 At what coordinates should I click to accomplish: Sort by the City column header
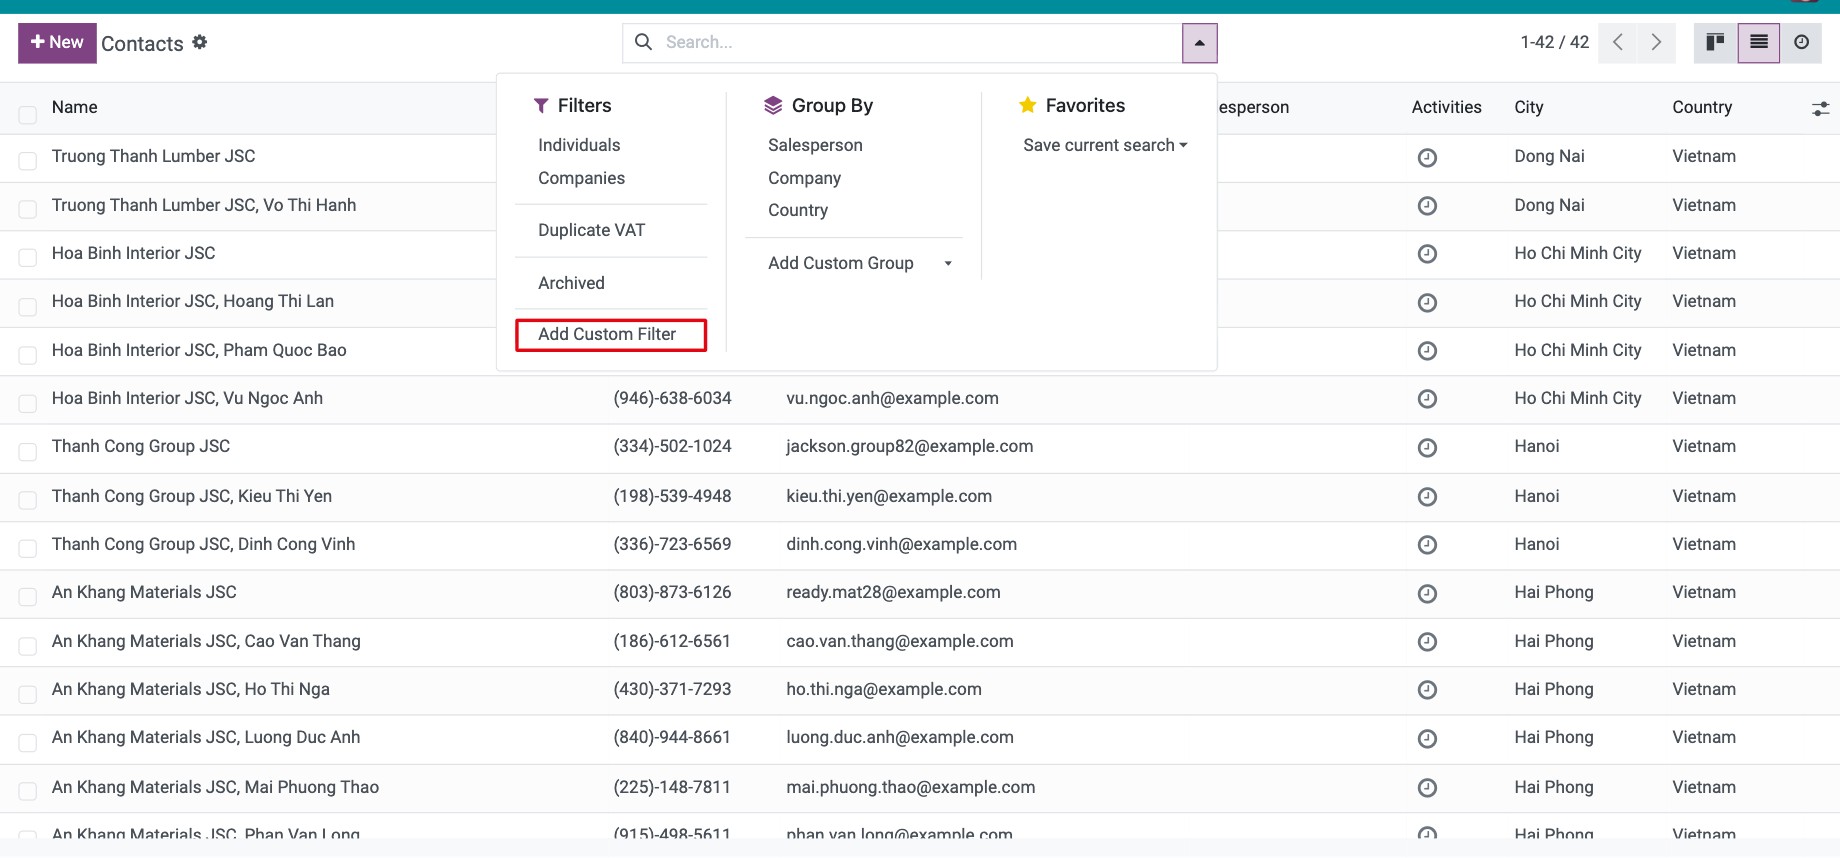pyautogui.click(x=1529, y=107)
